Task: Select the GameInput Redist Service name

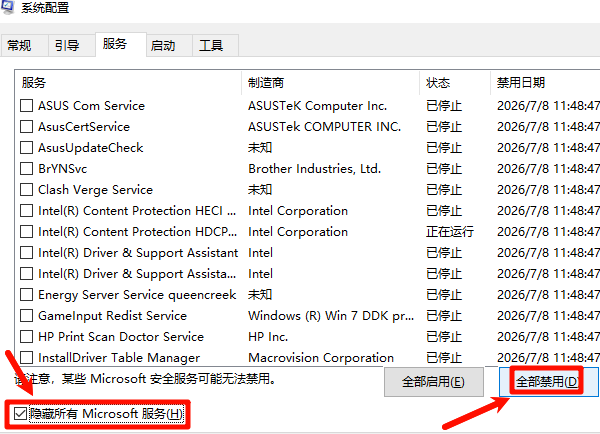Action: (x=112, y=316)
